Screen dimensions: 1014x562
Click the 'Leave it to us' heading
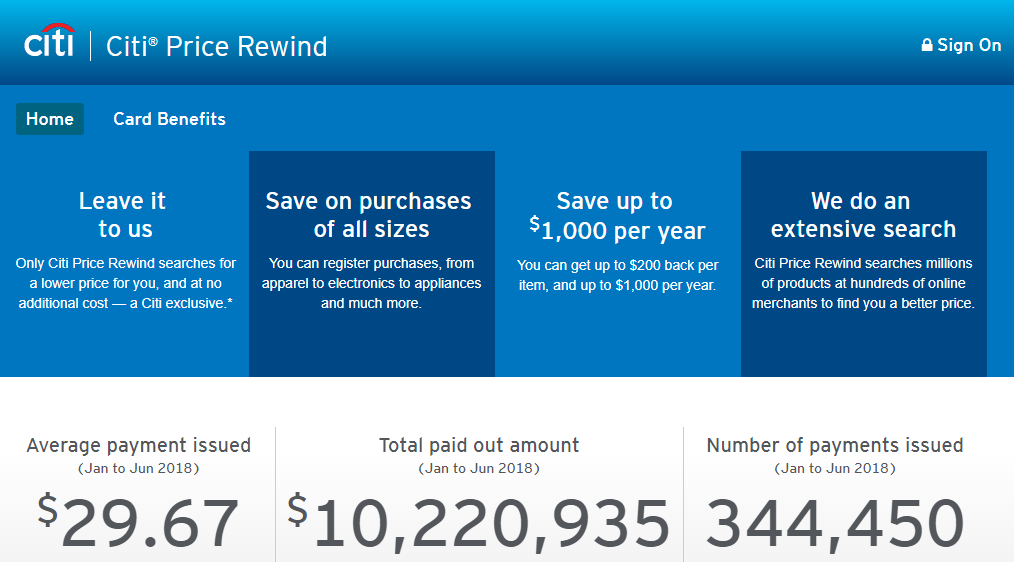click(123, 215)
